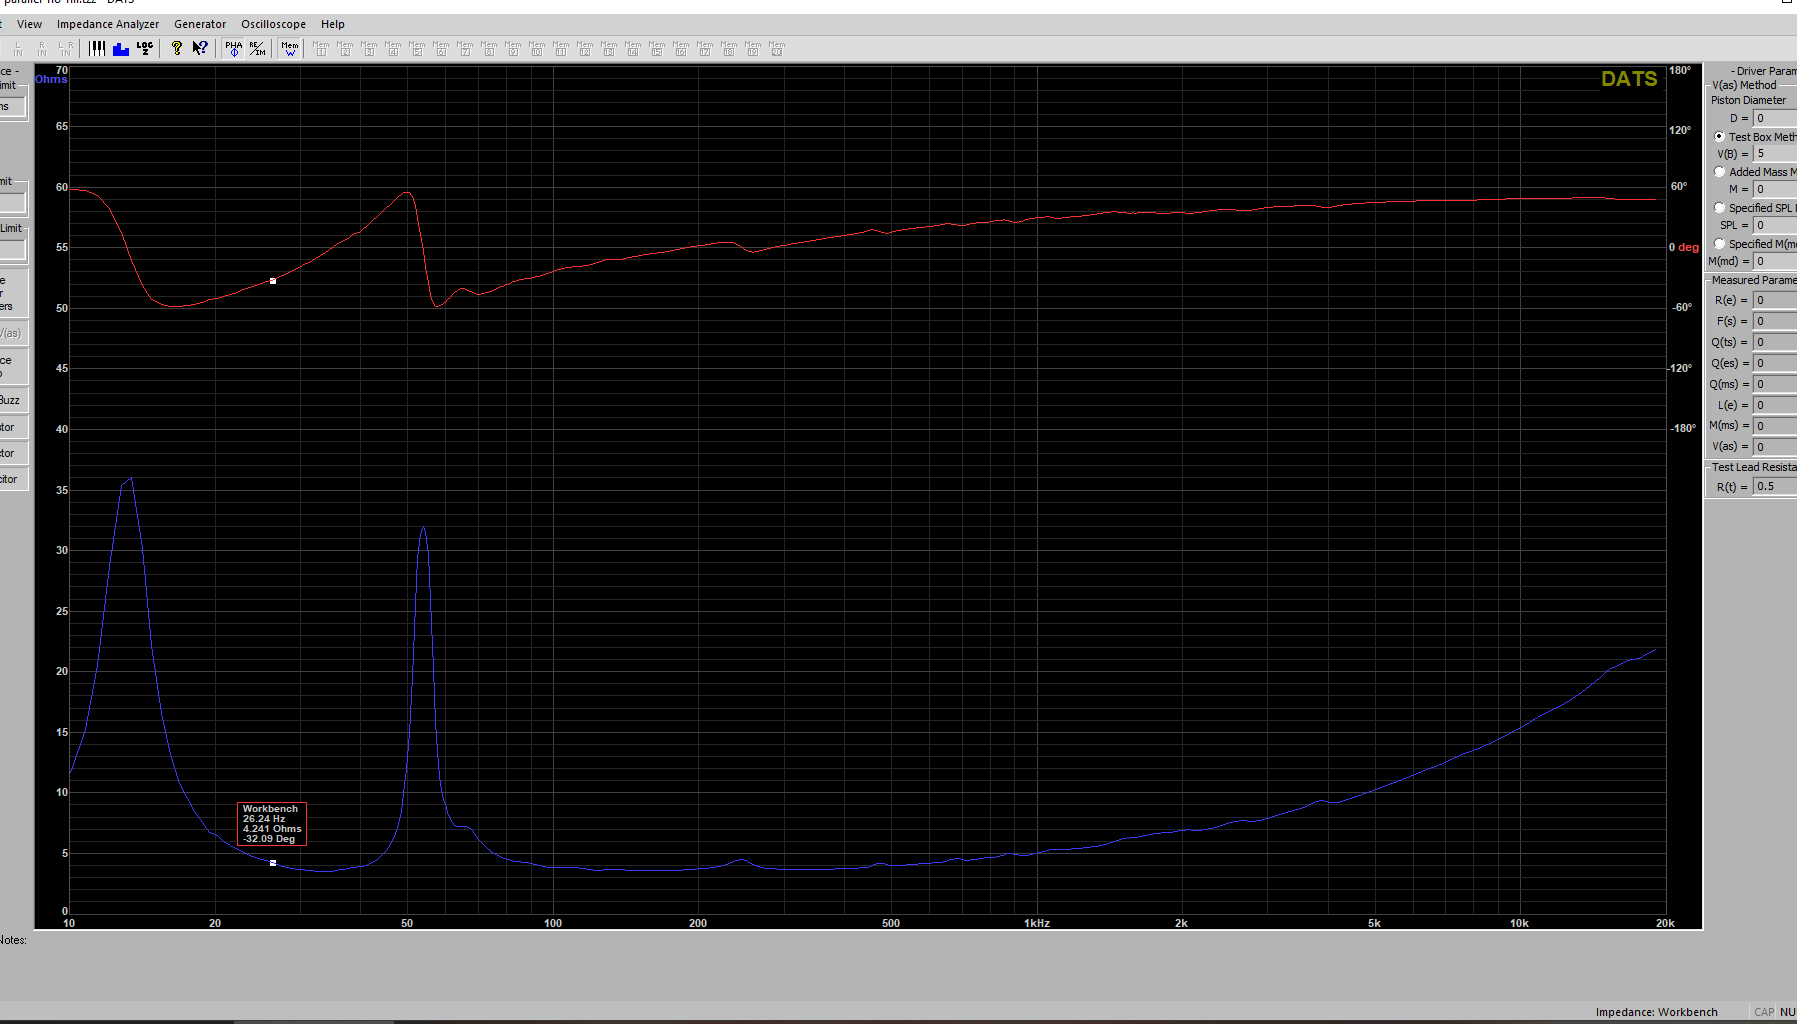Click the piston diameter D input field
Screen dimensions: 1797x1024
point(1775,118)
